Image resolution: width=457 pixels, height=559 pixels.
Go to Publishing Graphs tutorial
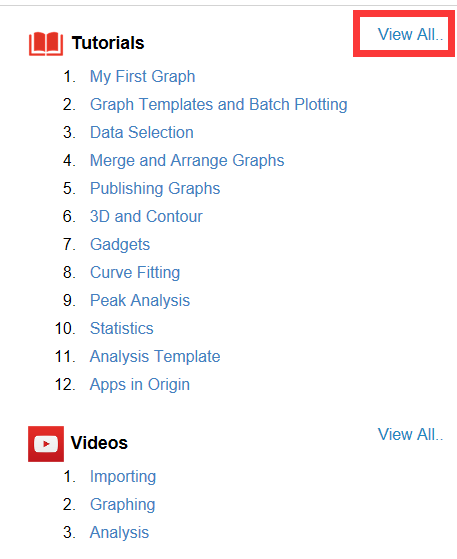point(155,189)
